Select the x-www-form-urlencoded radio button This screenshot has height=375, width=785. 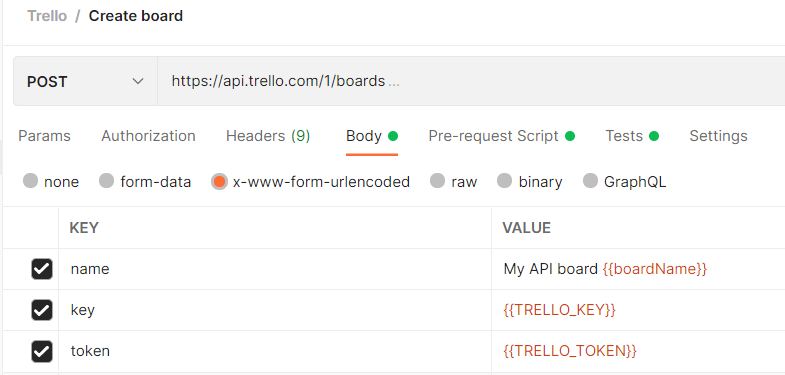tap(219, 181)
